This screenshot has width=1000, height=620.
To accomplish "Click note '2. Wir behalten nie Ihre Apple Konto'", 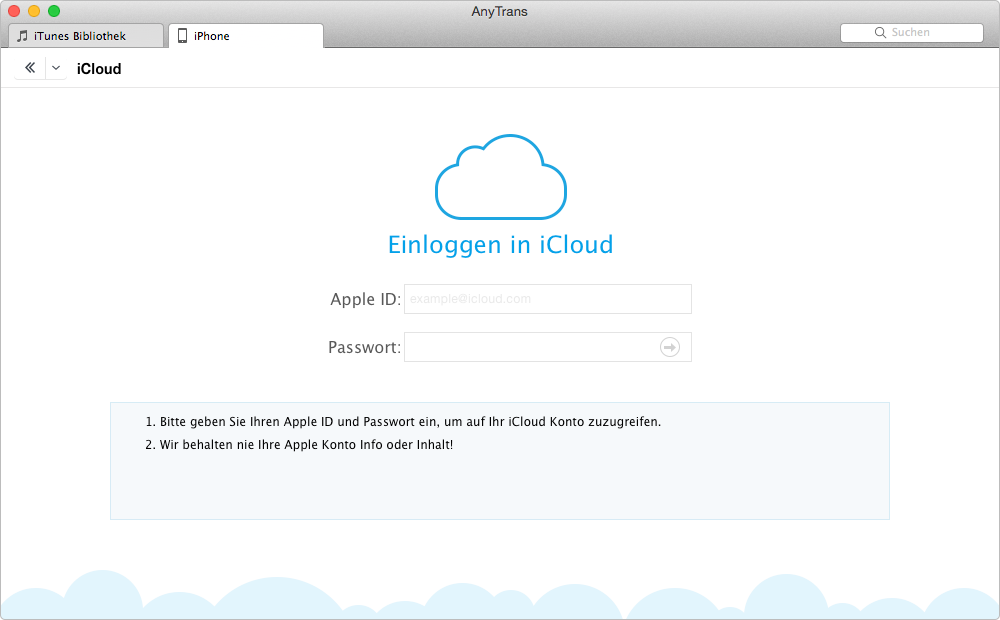I will pos(299,445).
